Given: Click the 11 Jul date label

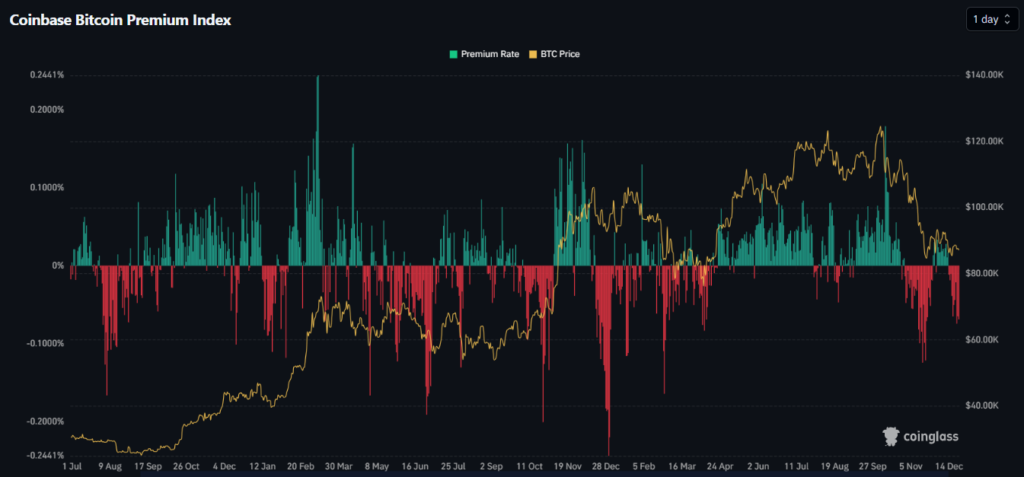Looking at the screenshot, I should tap(796, 467).
